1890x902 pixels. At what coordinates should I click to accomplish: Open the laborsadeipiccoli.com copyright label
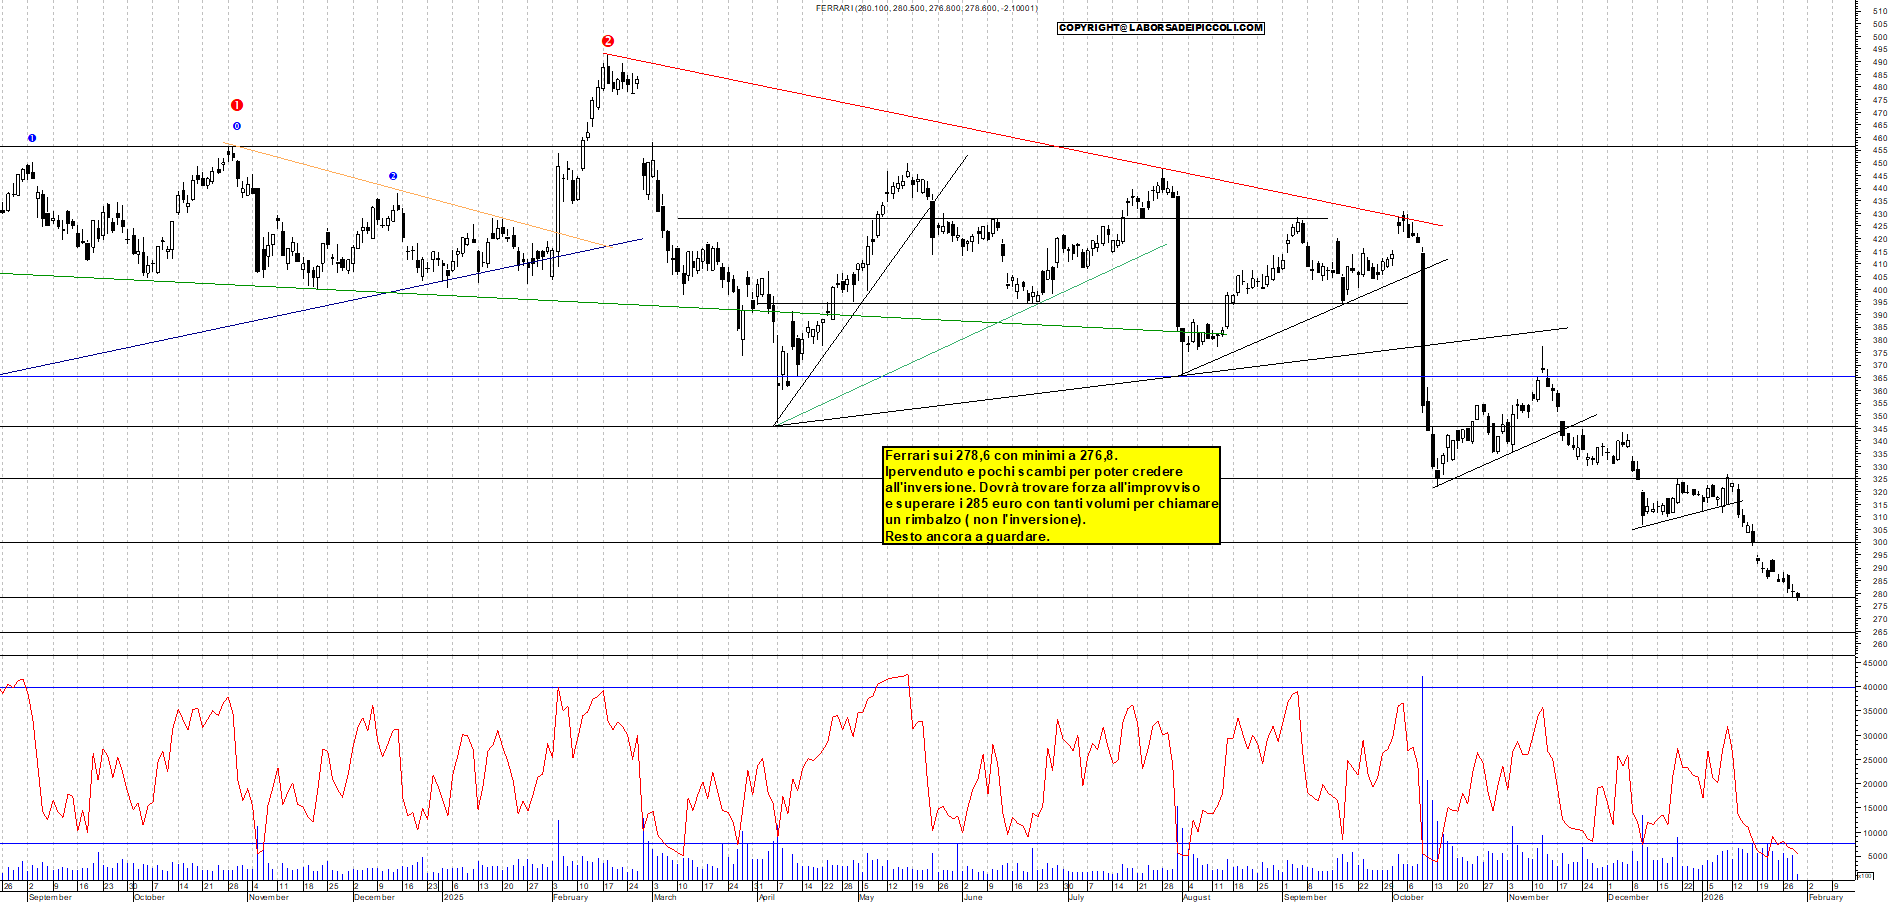pyautogui.click(x=1160, y=28)
